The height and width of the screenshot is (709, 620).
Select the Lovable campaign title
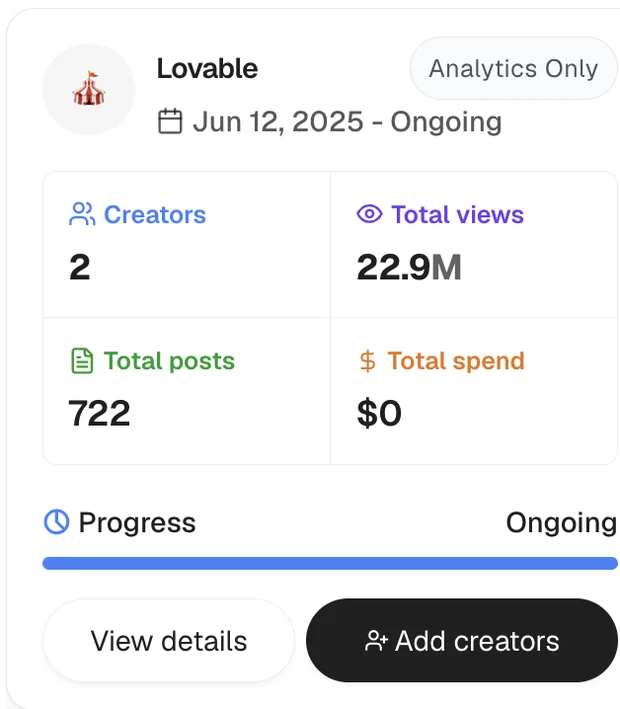point(207,69)
